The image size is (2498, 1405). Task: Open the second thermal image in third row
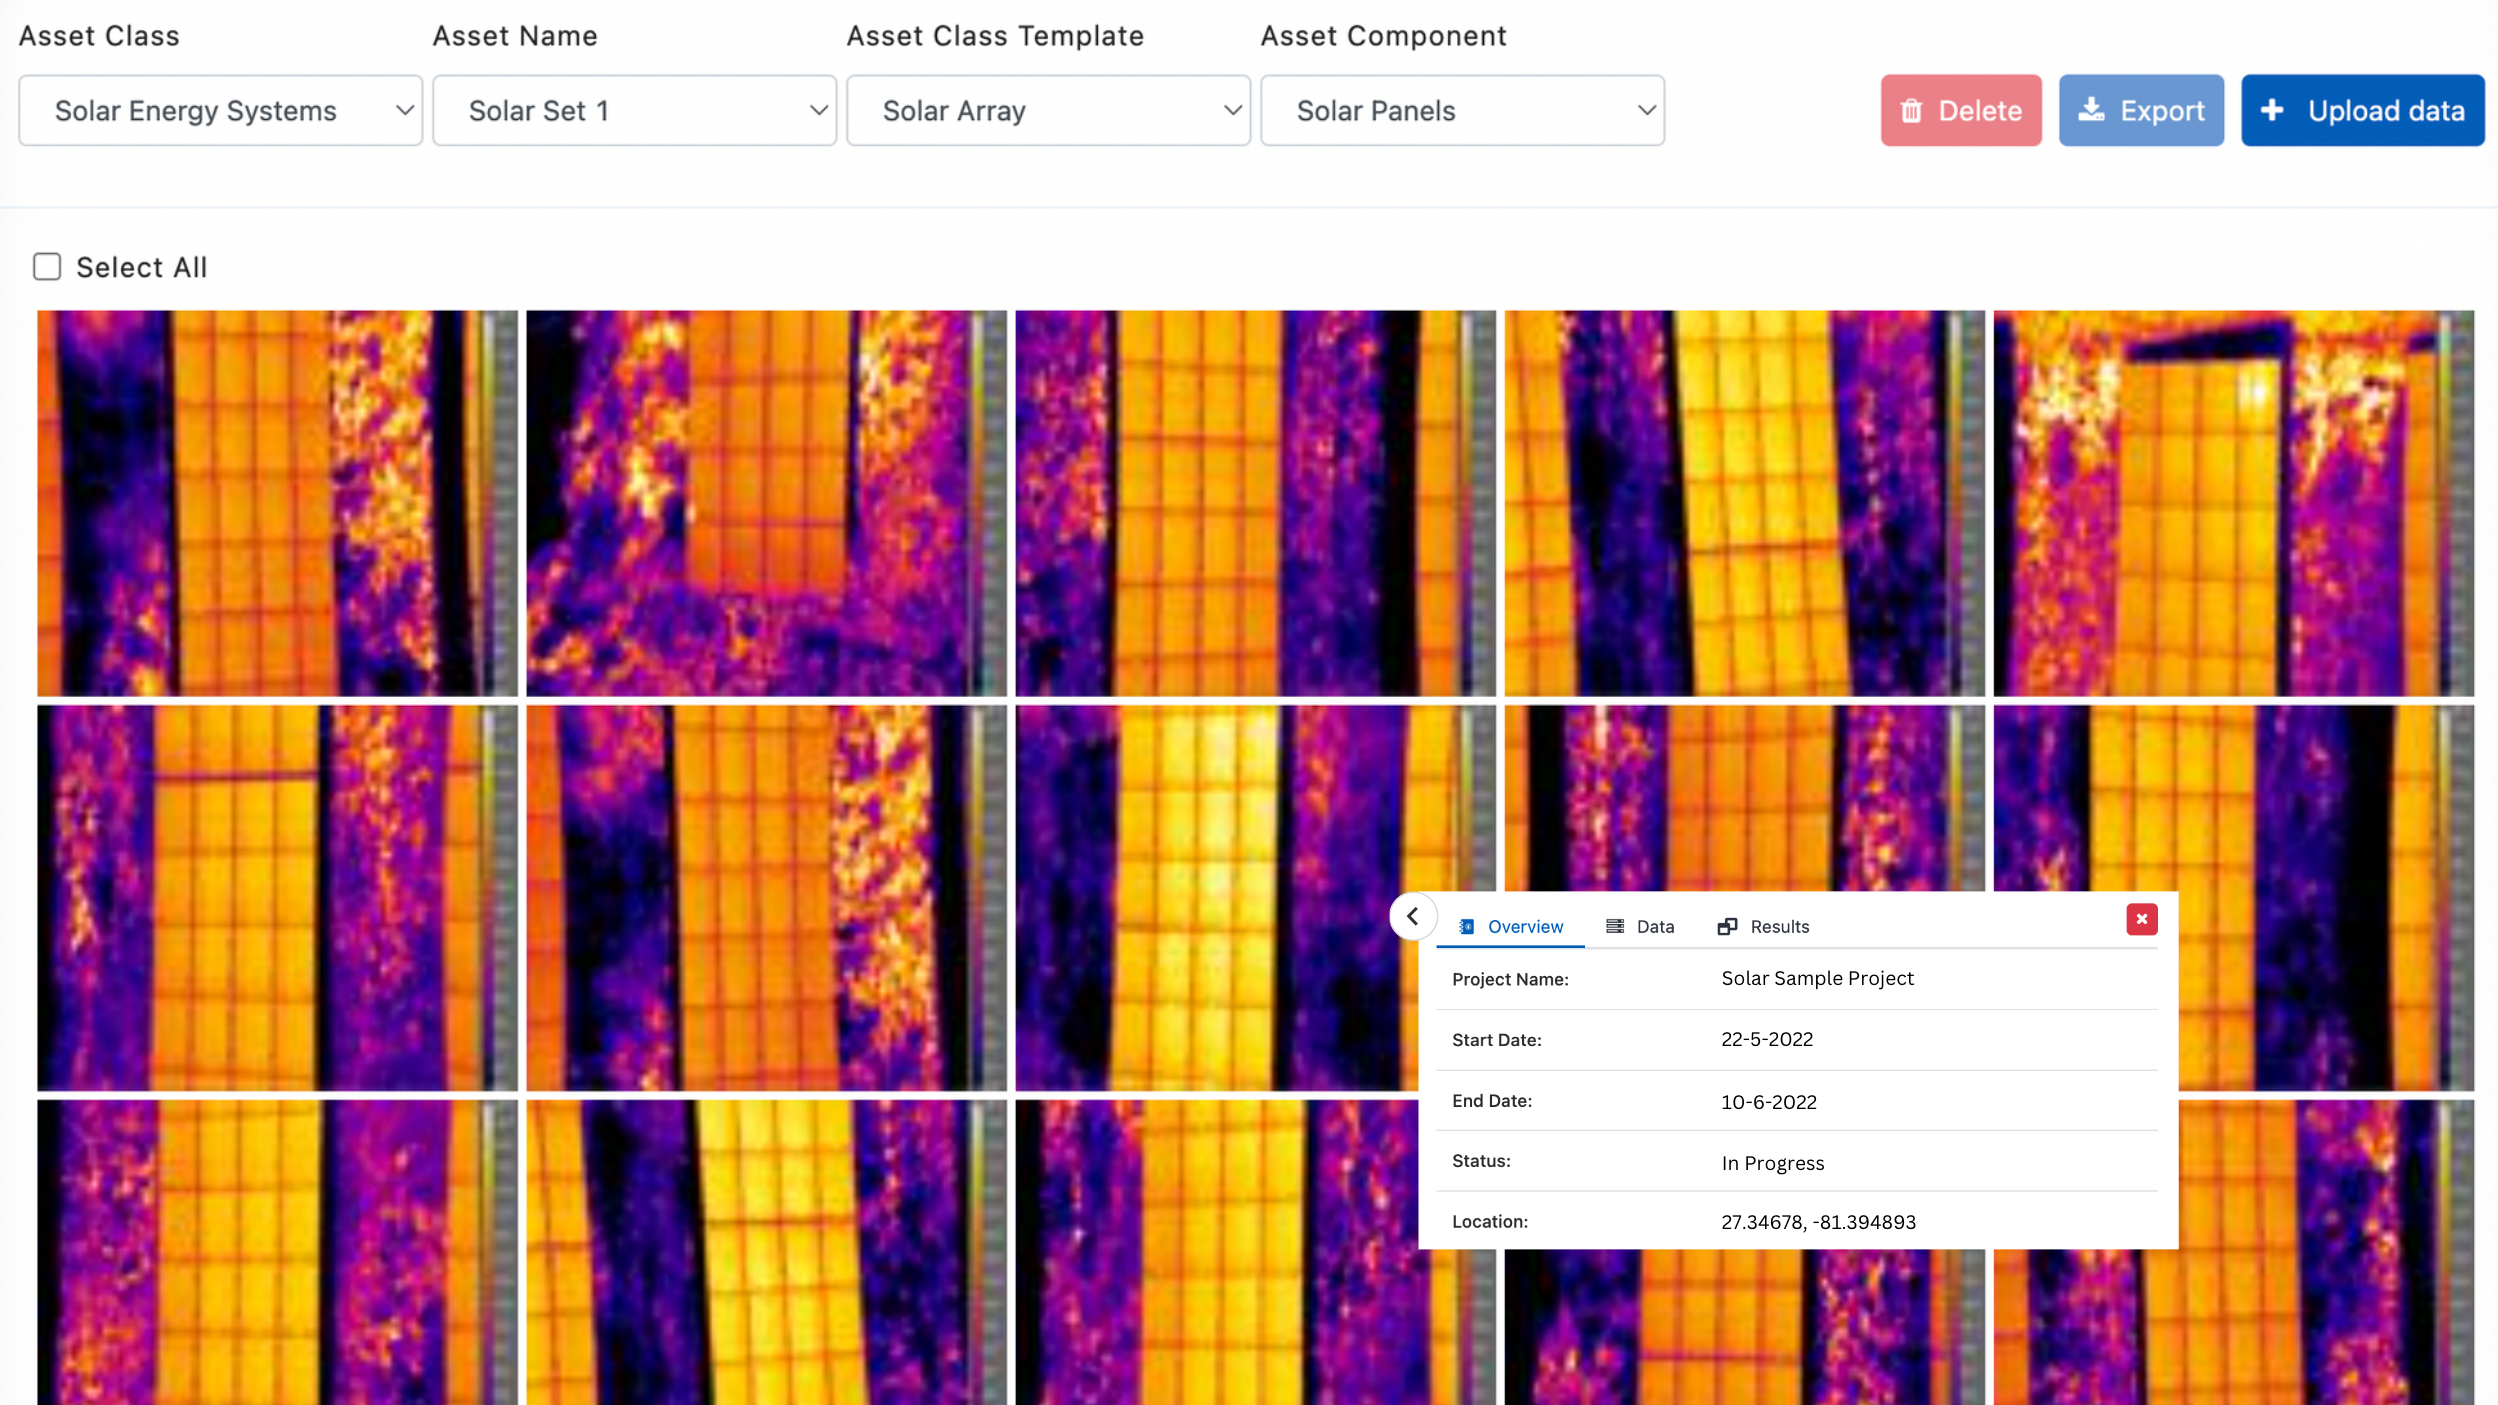(766, 1252)
